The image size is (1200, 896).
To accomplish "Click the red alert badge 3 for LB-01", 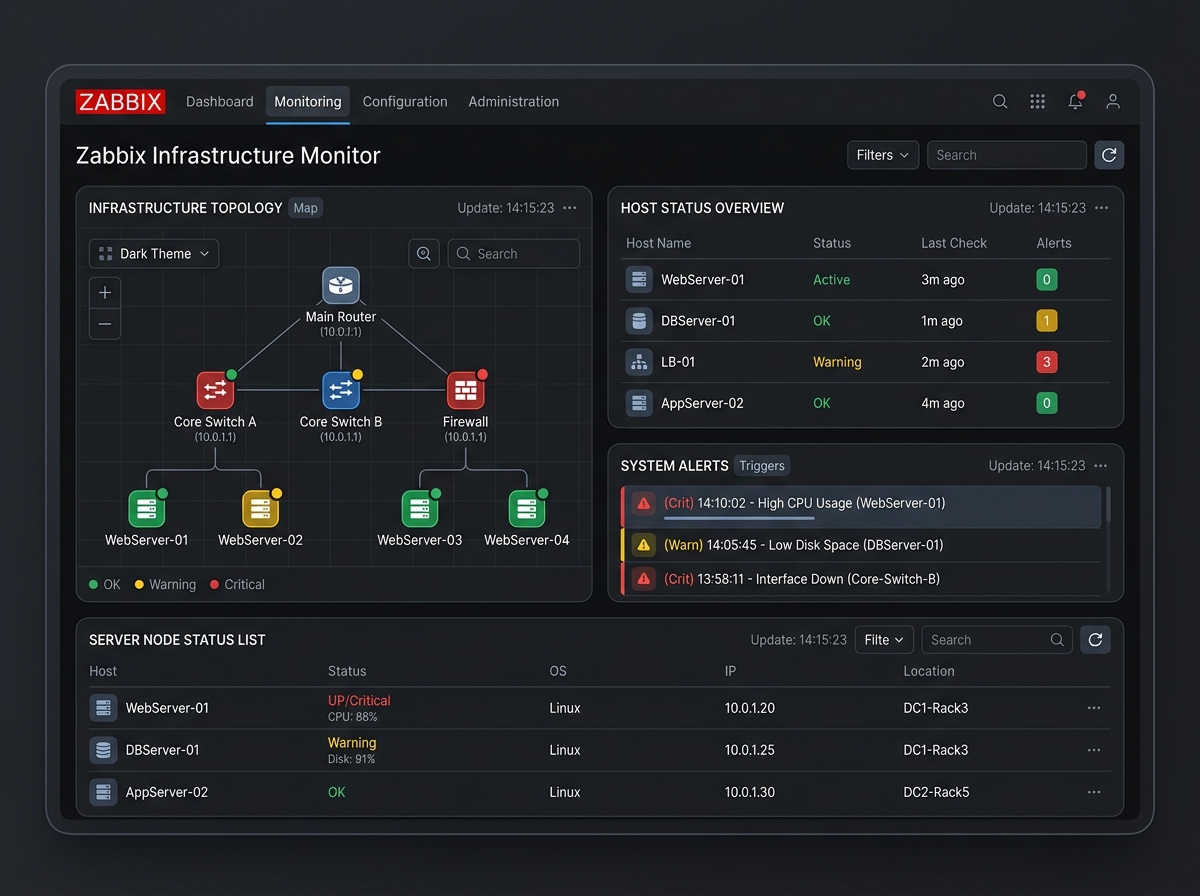I will [1047, 362].
